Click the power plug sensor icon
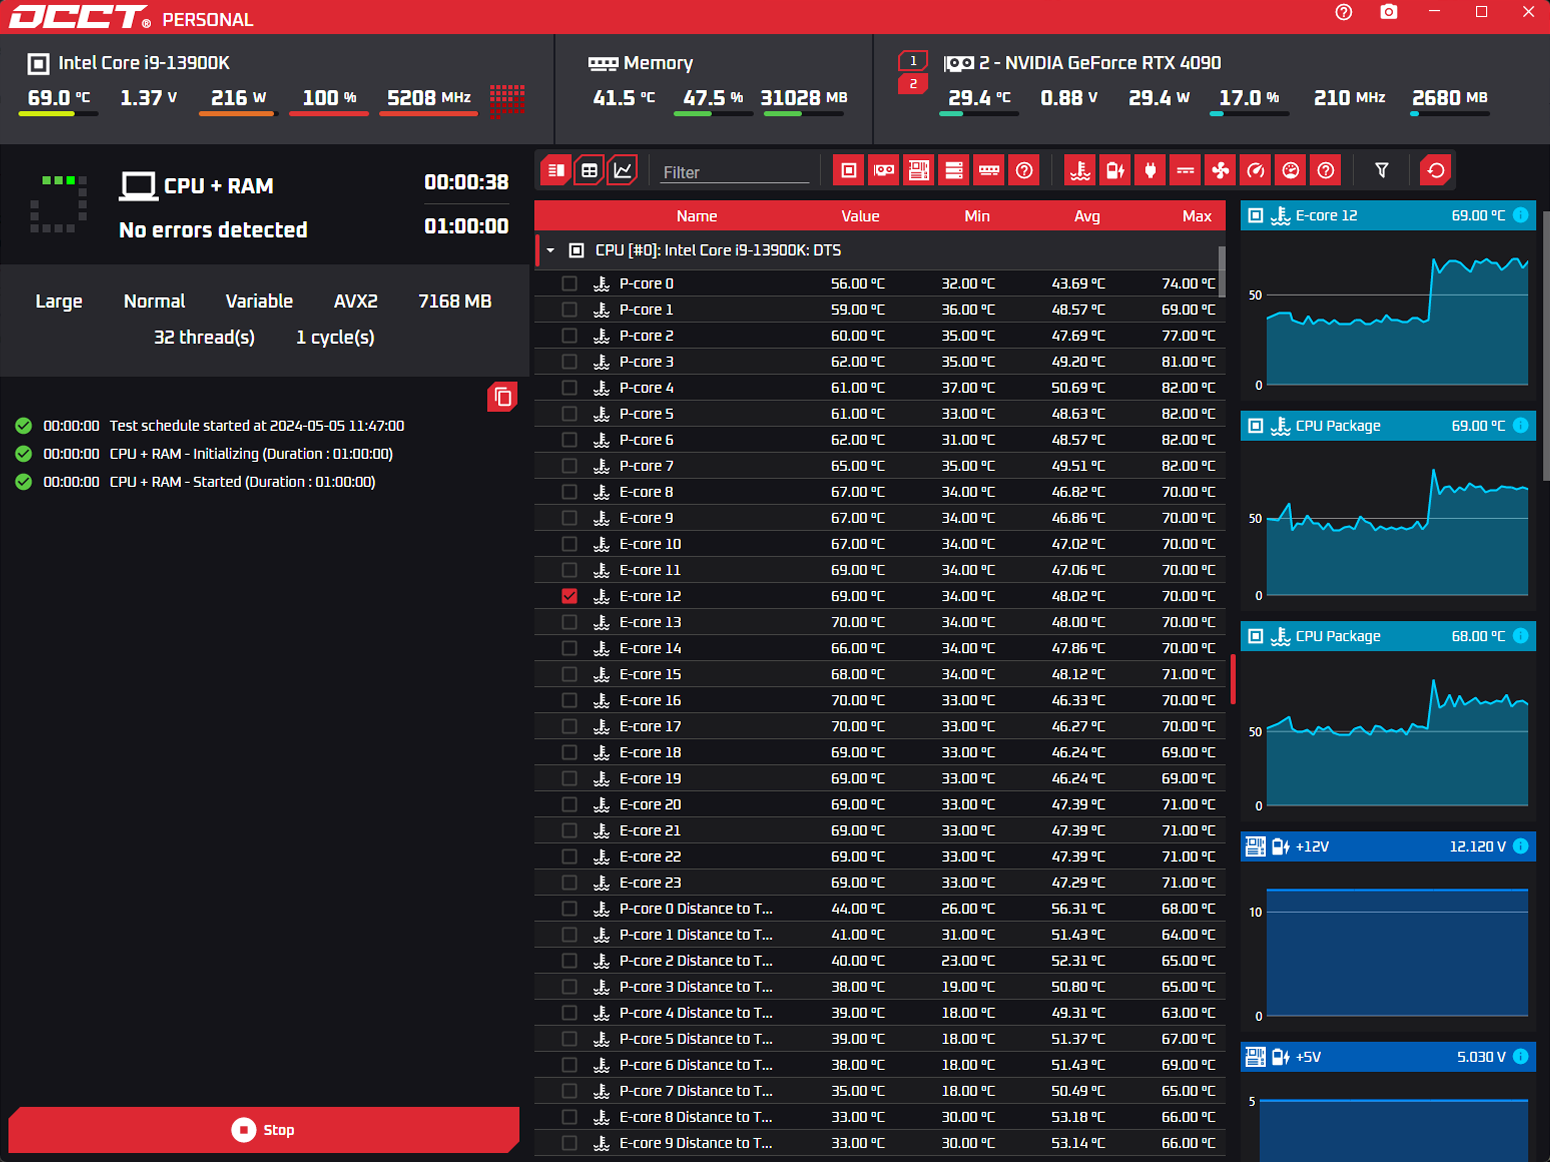Image resolution: width=1550 pixels, height=1162 pixels. click(x=1150, y=170)
